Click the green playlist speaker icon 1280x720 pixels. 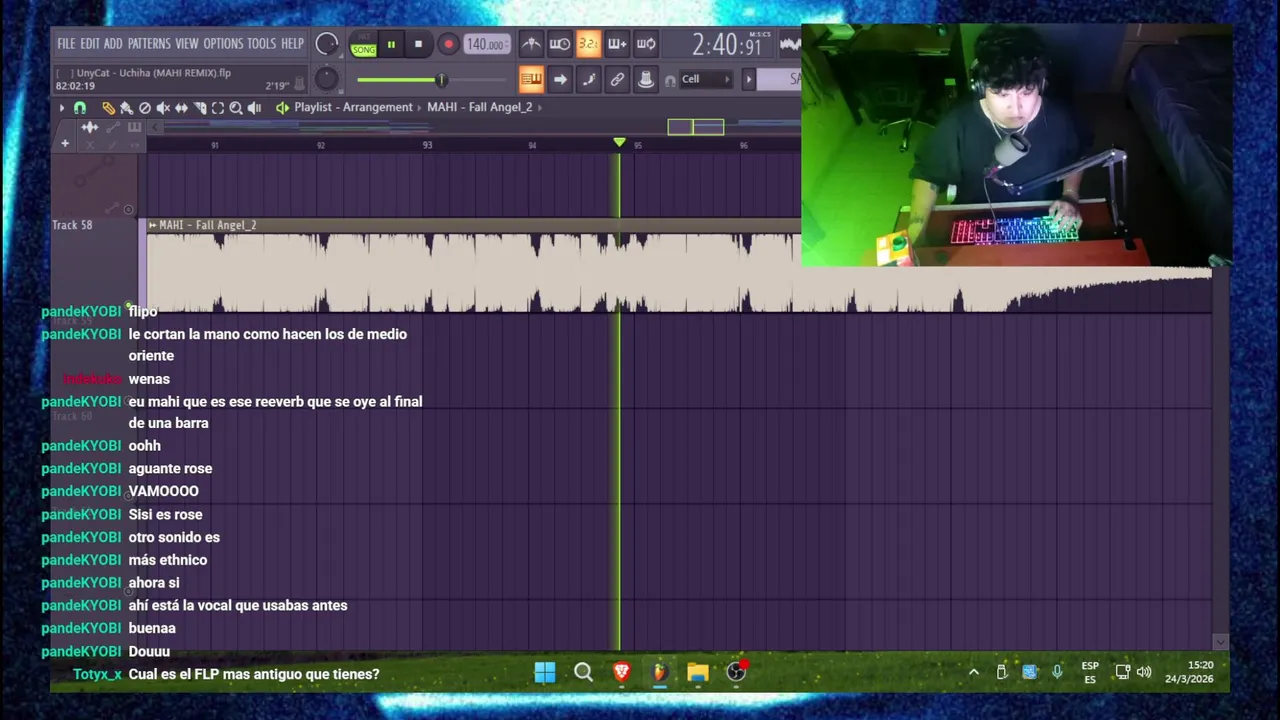[282, 107]
